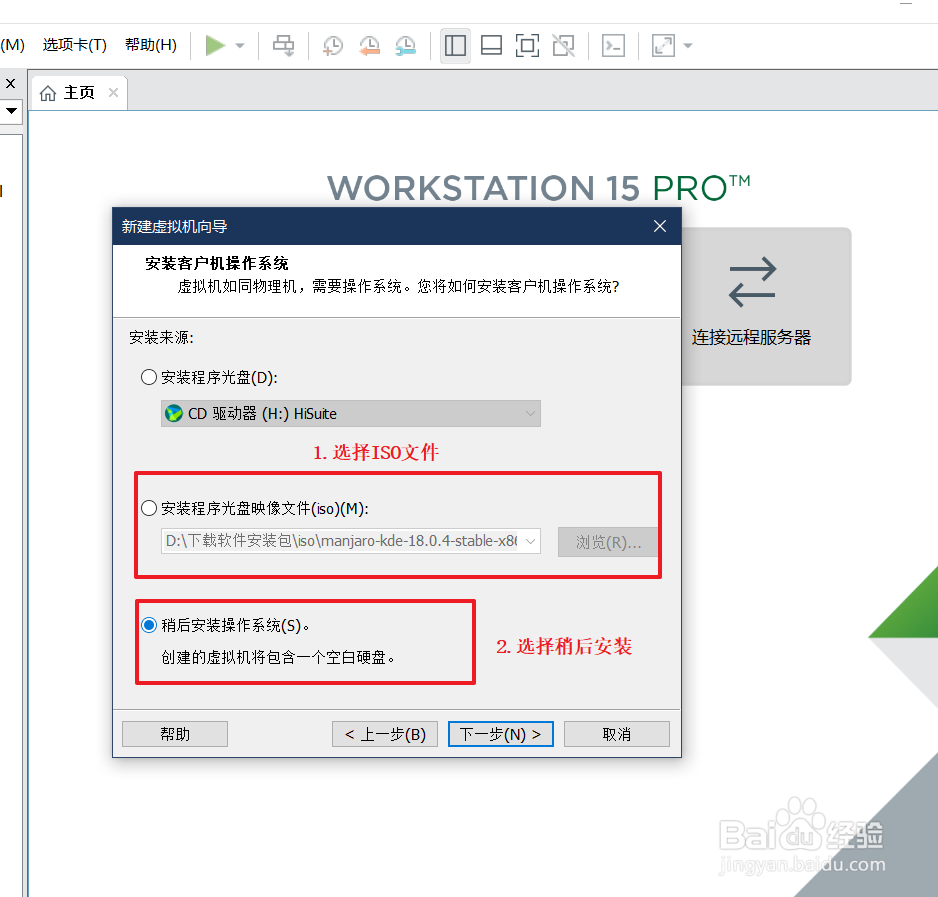Close the library side panel
The width and height of the screenshot is (938, 897).
[11, 83]
